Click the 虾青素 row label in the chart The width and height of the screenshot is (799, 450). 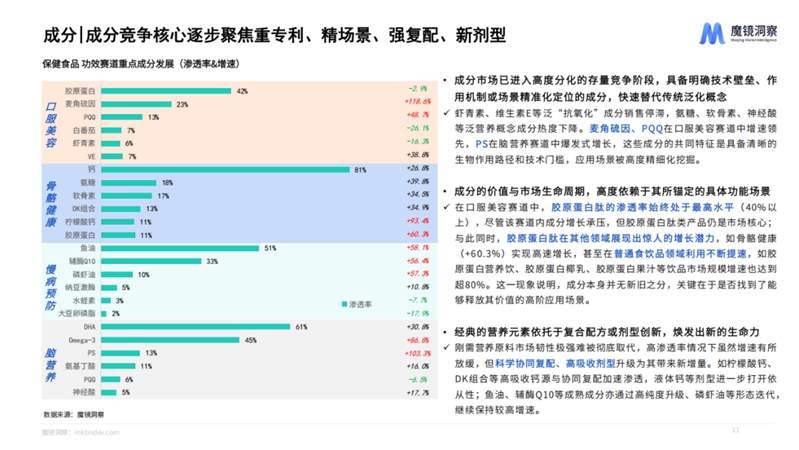(x=84, y=143)
